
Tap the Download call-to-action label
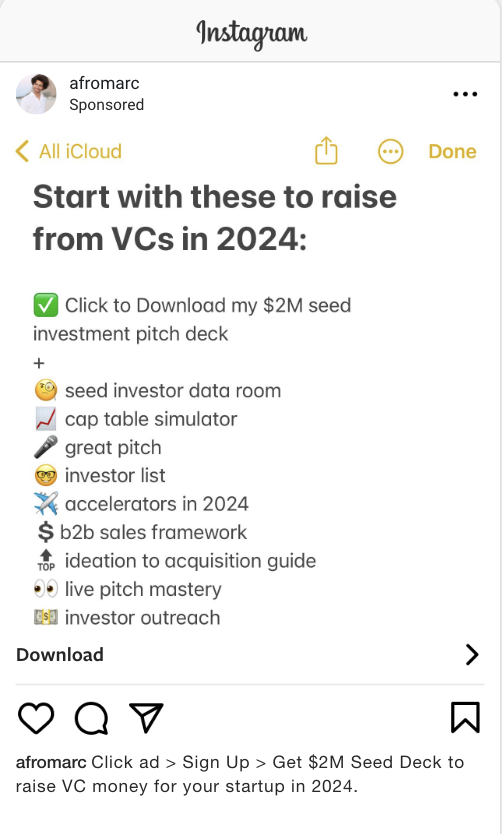point(60,655)
